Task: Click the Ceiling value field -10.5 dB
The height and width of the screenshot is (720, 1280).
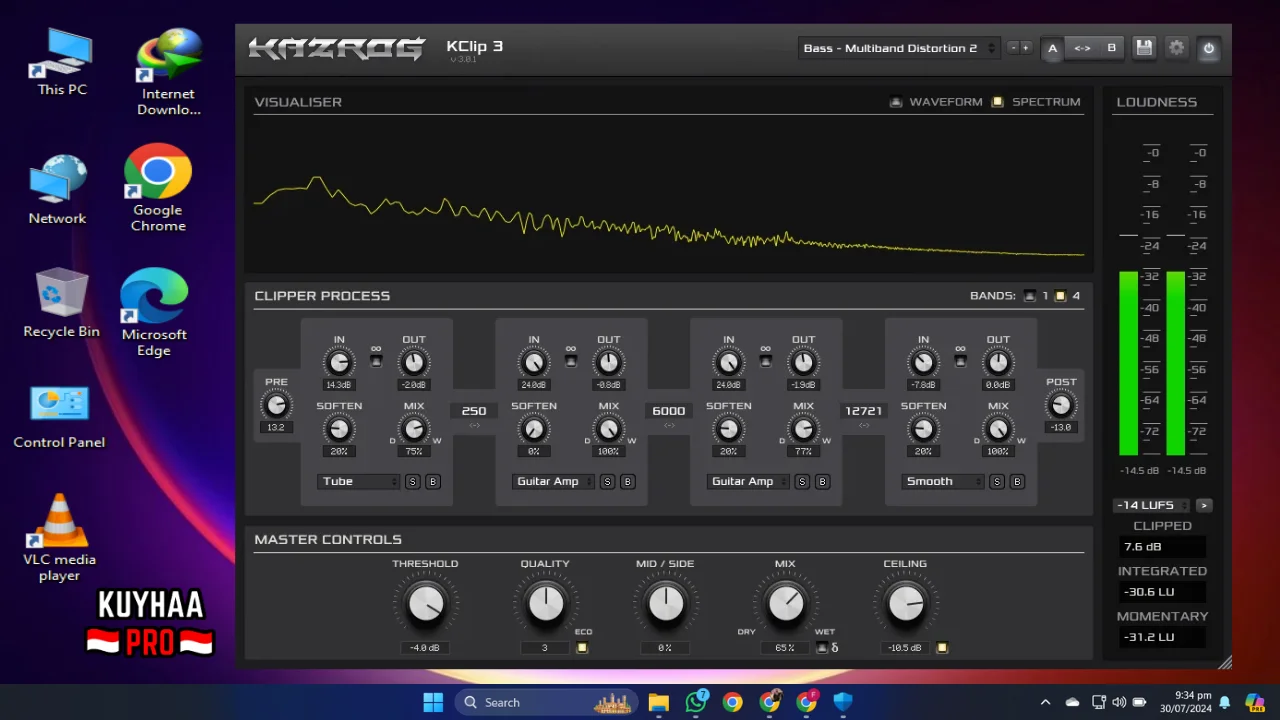Action: pyautogui.click(x=906, y=648)
